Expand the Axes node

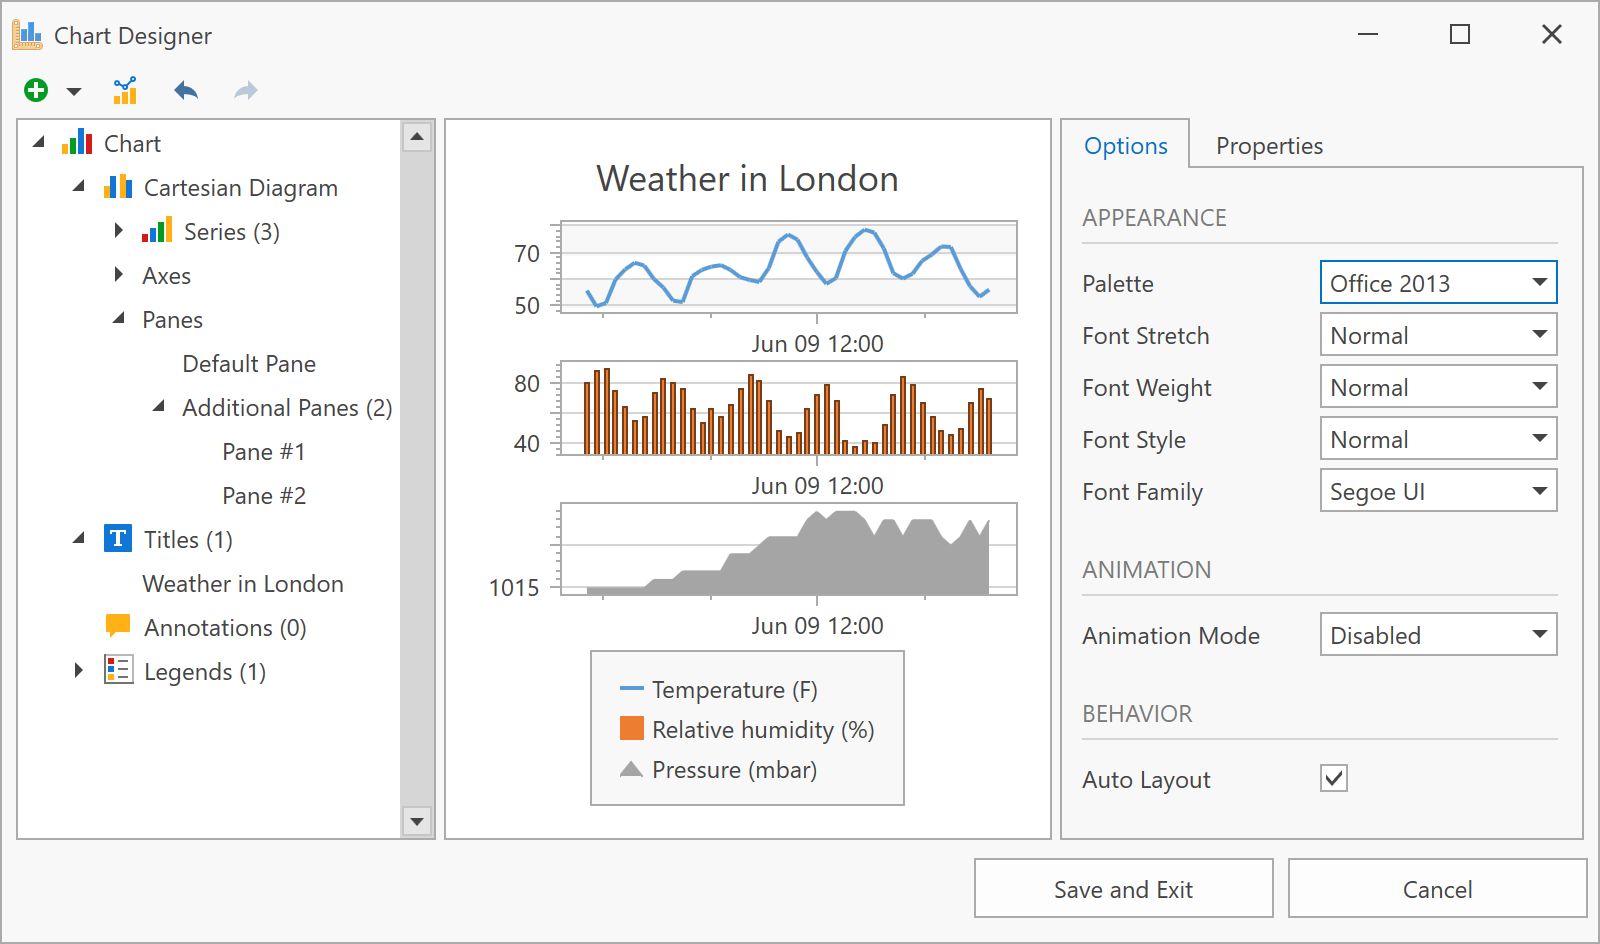point(119,274)
